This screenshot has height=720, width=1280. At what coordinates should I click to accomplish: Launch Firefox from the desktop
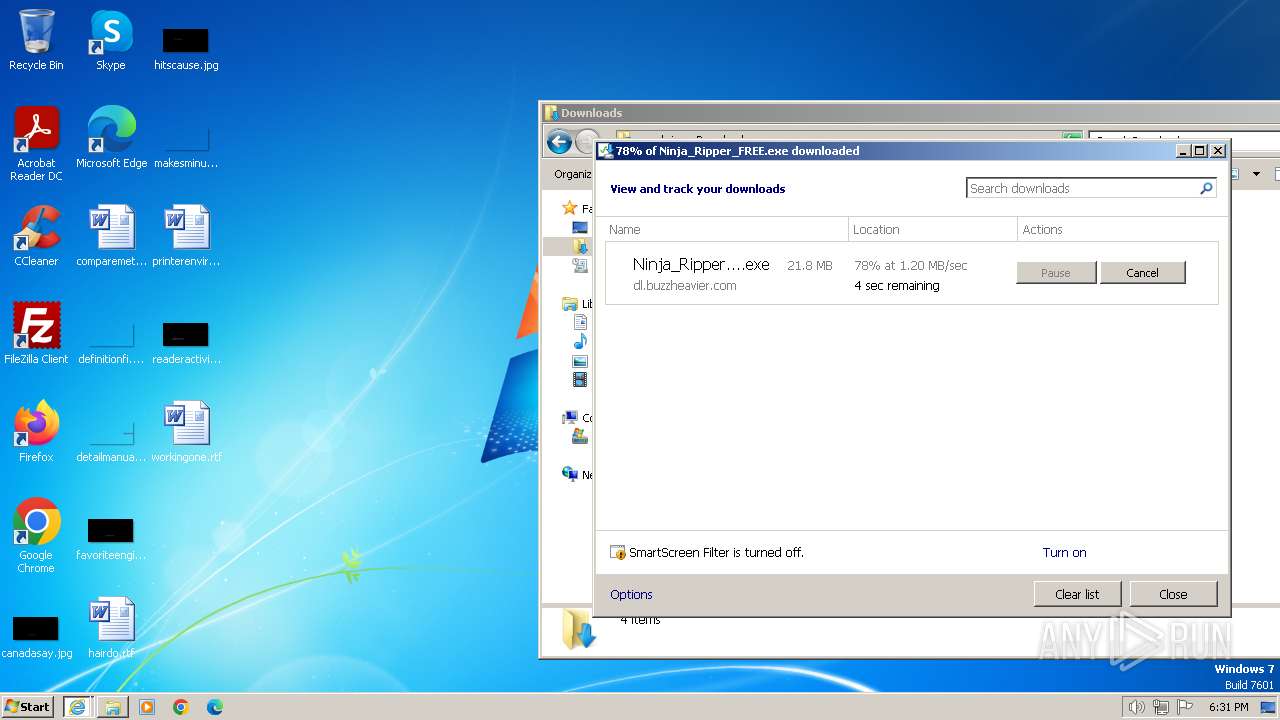tap(36, 431)
